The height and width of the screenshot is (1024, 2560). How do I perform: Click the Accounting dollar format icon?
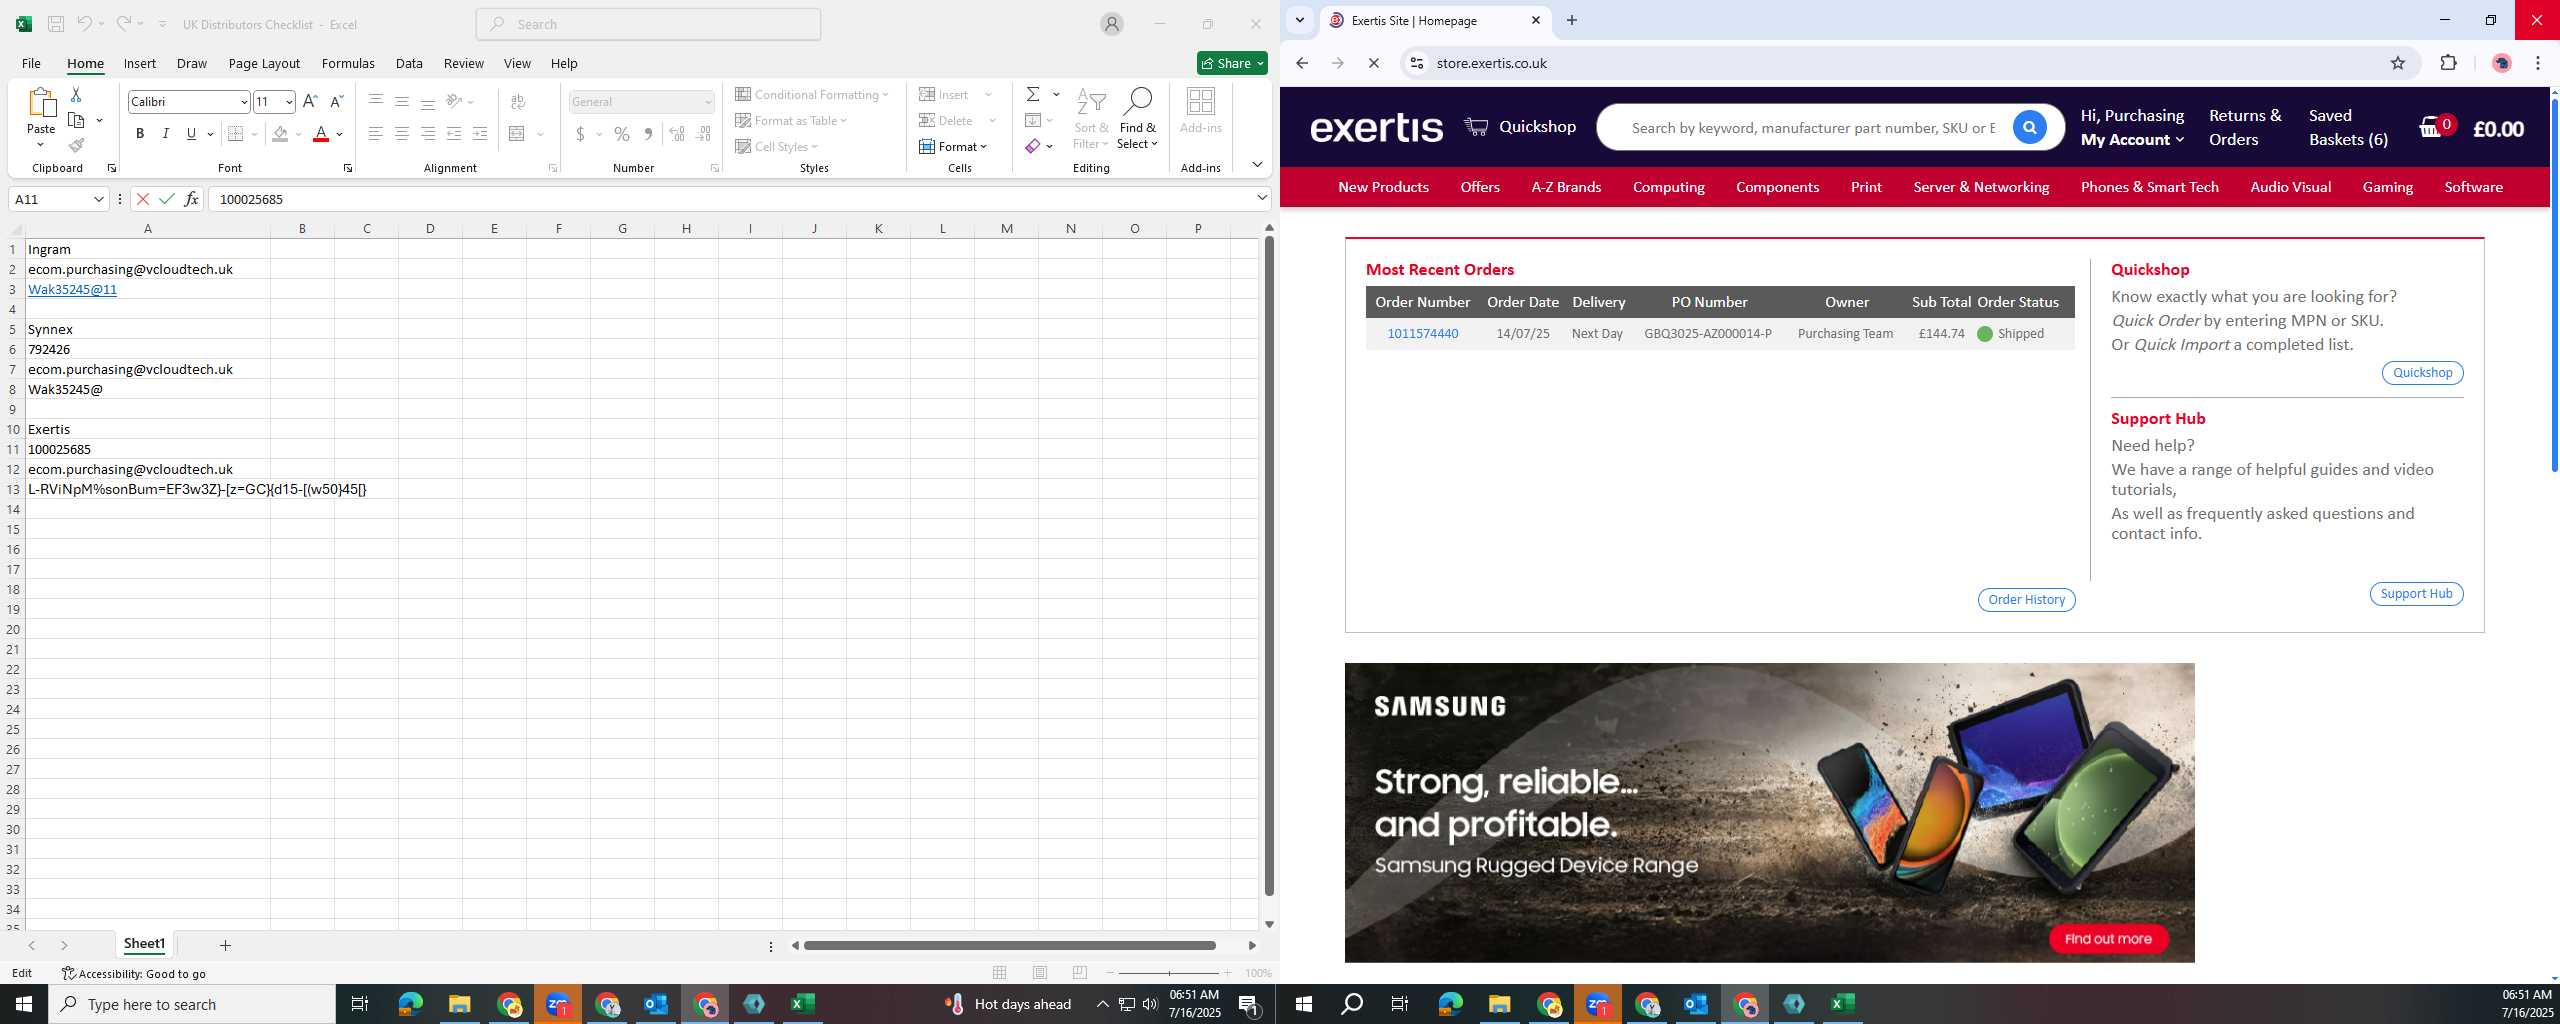tap(580, 134)
